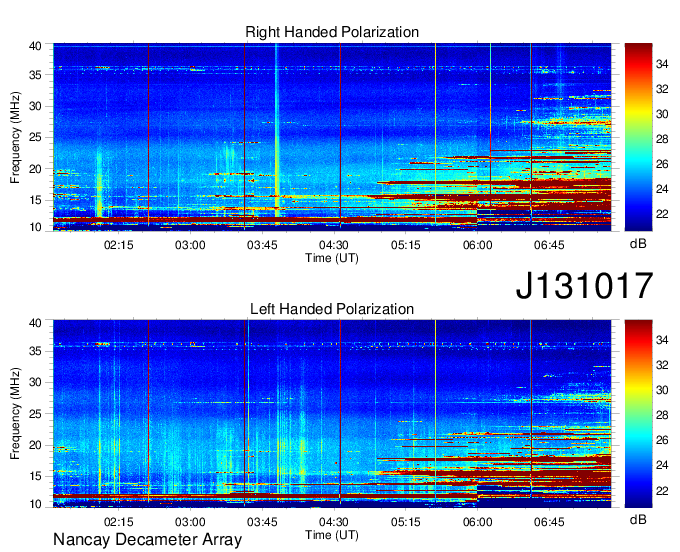Click the 22 dB mark on the Right Handed colorbar
This screenshot has height=552, width=680.
[x=662, y=214]
